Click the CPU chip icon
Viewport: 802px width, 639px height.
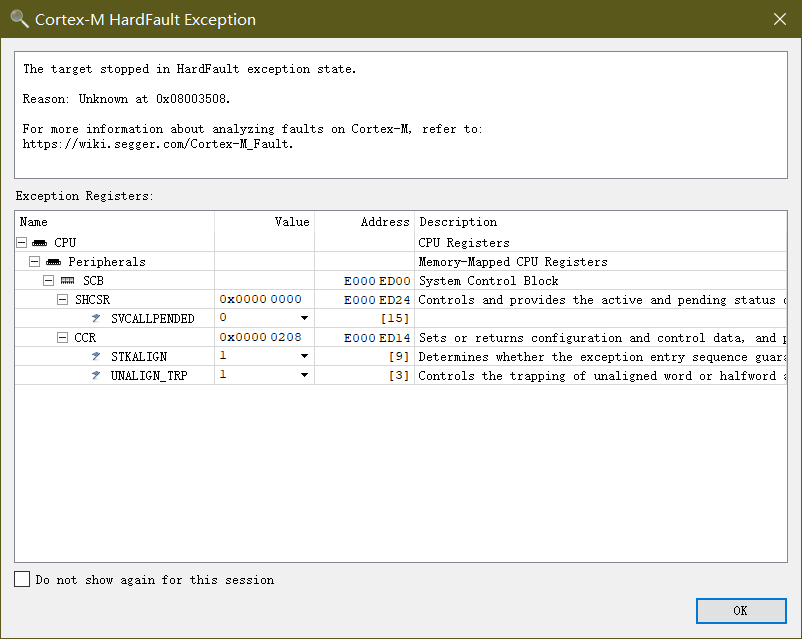[39, 243]
